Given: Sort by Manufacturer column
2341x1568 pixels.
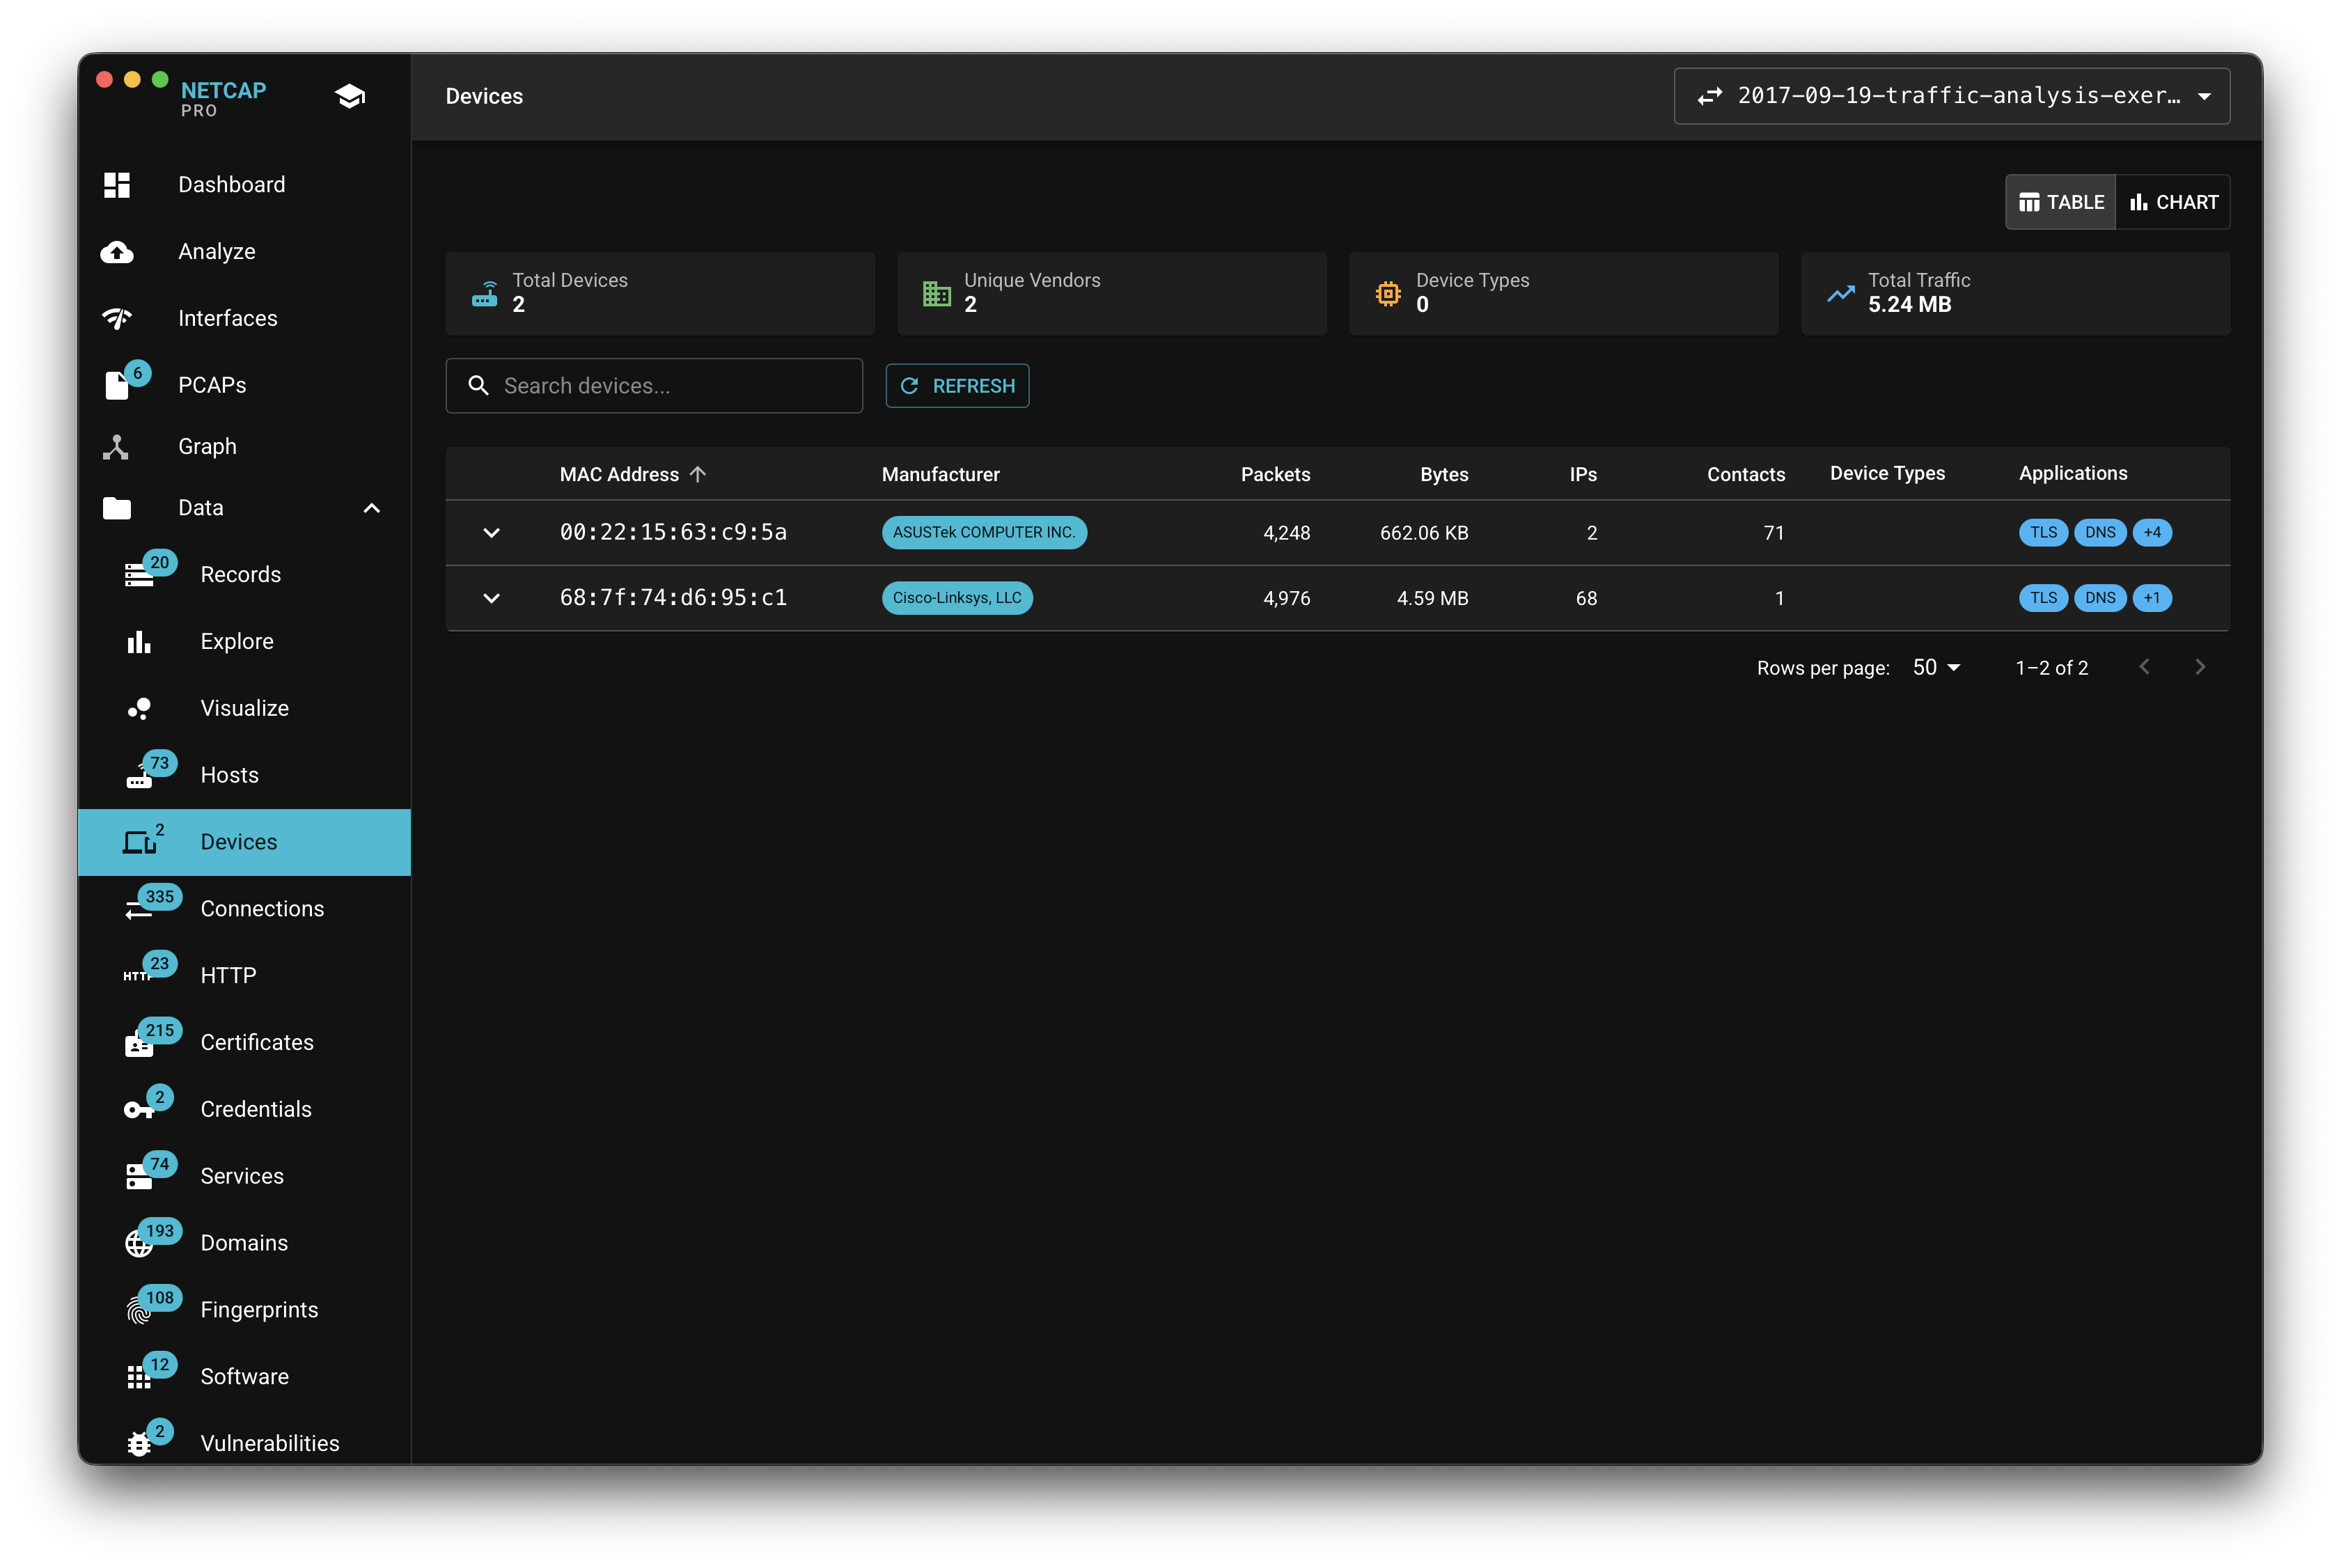Looking at the screenshot, I should pos(940,474).
